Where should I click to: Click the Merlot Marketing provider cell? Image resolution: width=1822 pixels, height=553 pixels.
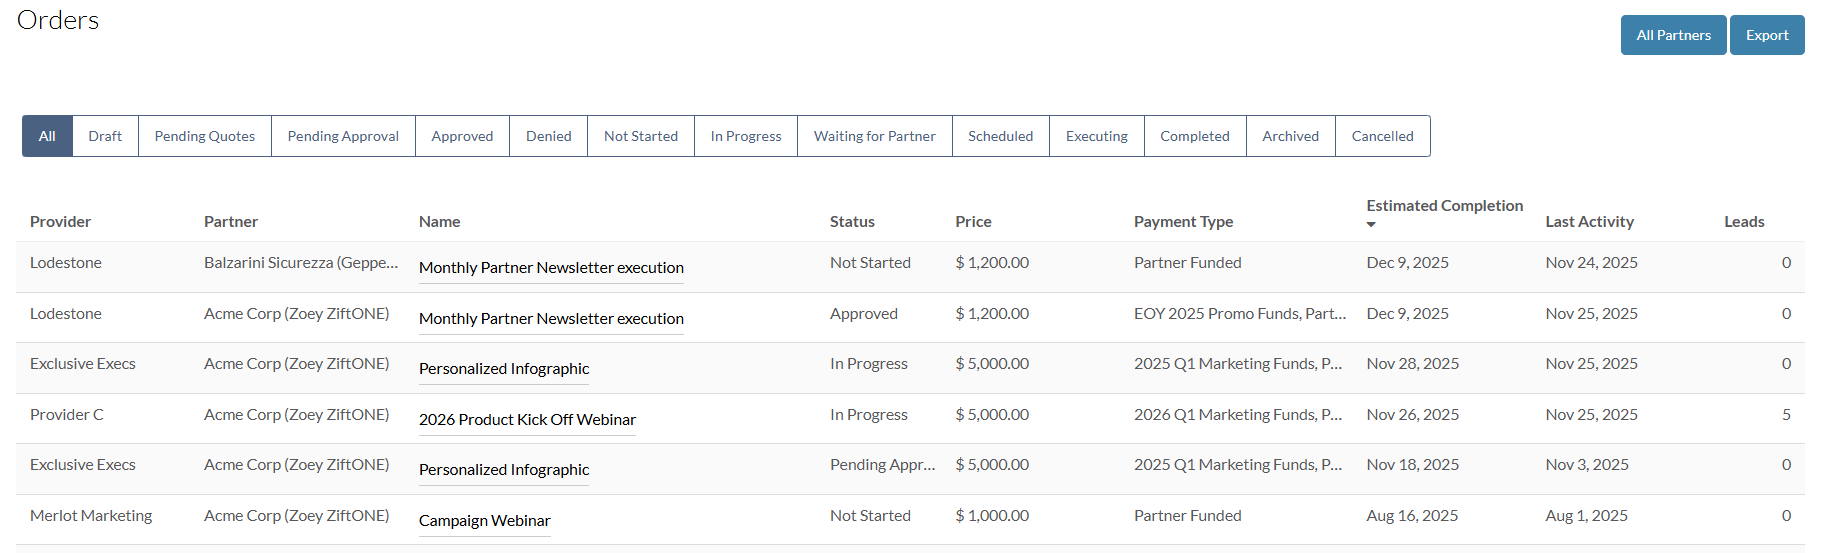pyautogui.click(x=91, y=516)
